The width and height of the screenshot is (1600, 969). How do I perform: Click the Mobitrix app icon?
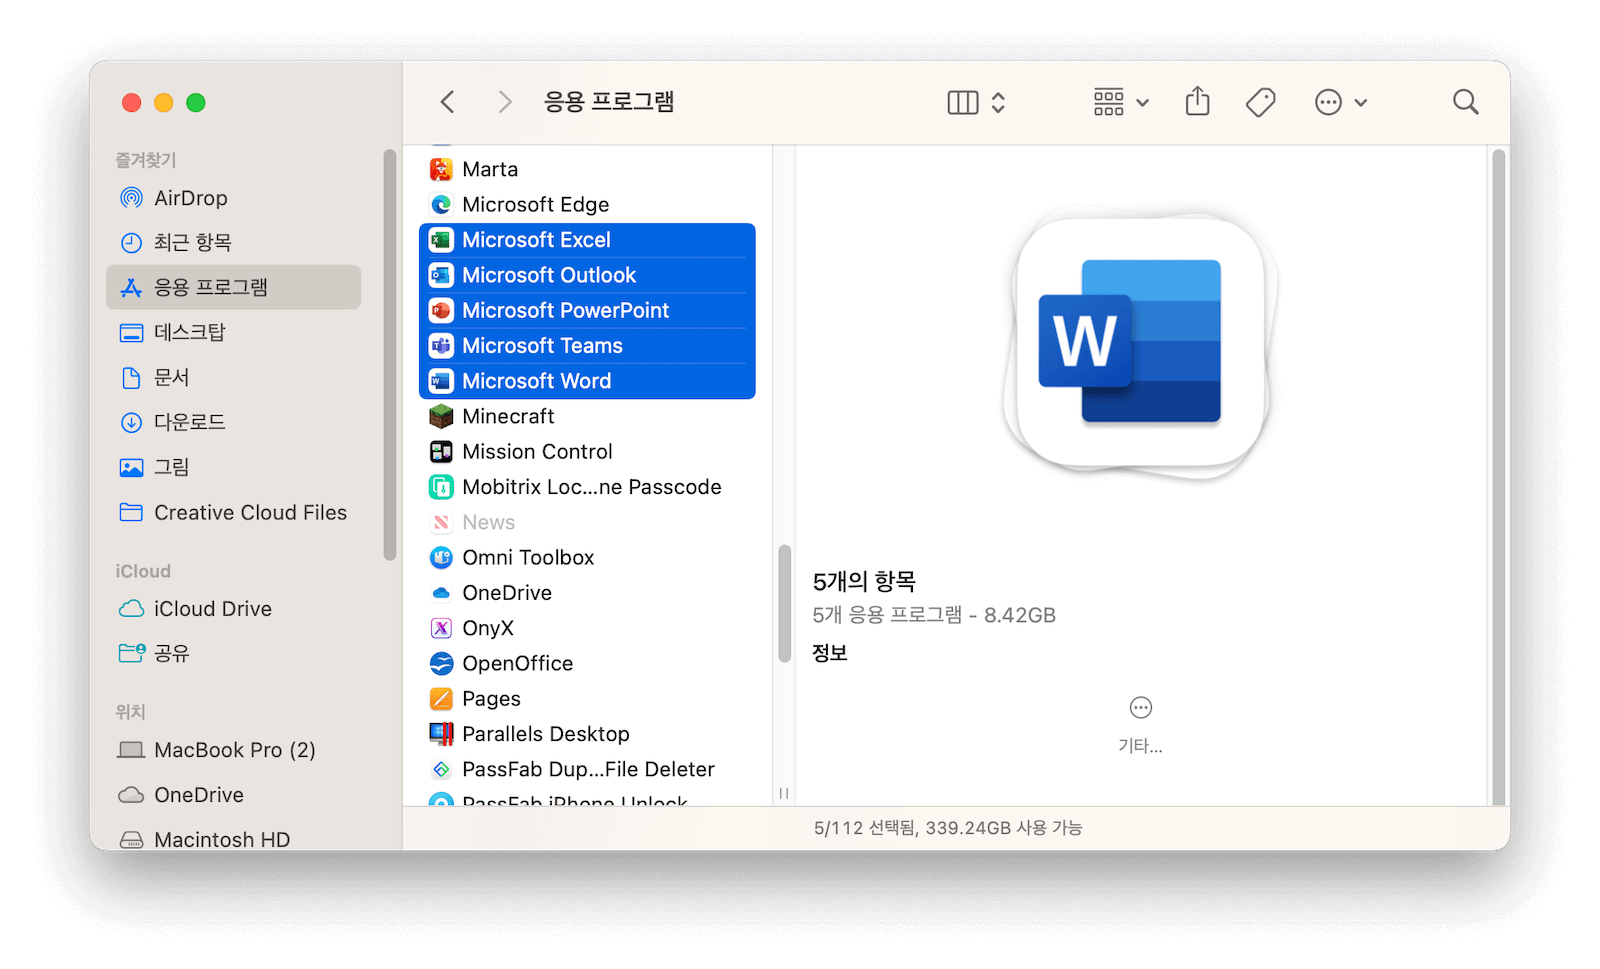(x=441, y=487)
